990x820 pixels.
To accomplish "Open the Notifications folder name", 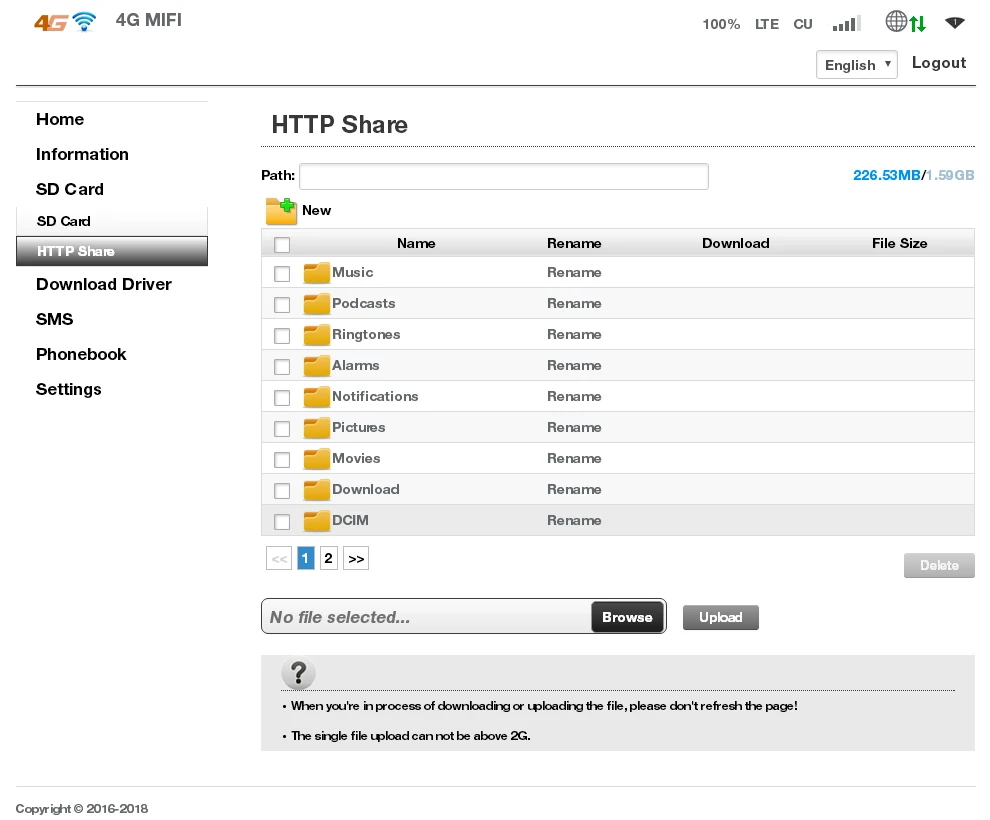I will click(x=375, y=396).
